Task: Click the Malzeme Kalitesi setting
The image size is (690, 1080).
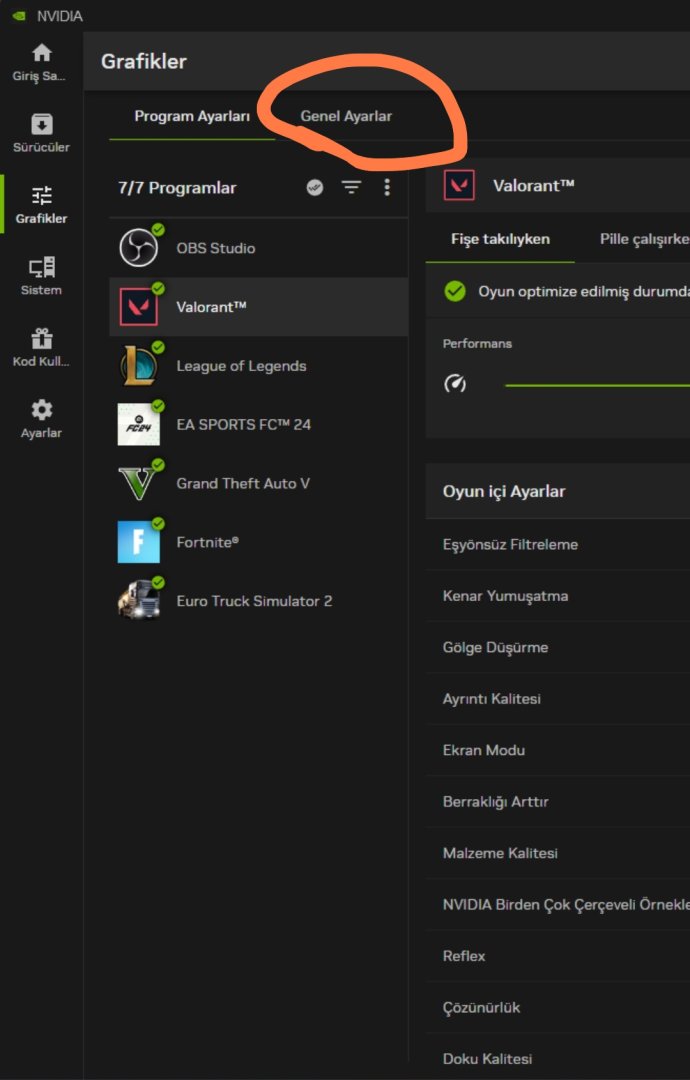Action: 558,853
